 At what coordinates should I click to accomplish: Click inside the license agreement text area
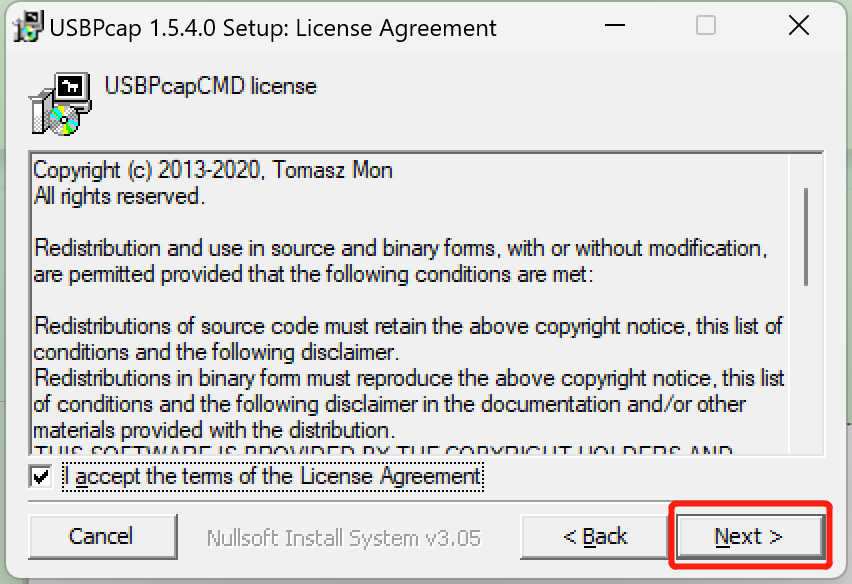pyautogui.click(x=400, y=300)
